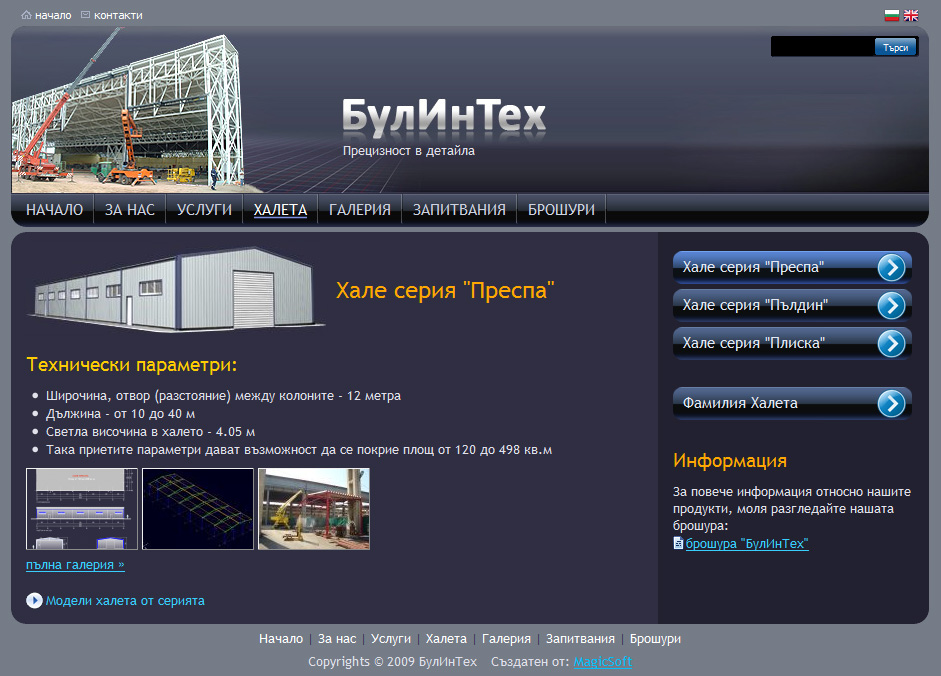Click the Дължина - от 10 до 40 м line
Screen dimensions: 941x676
[121, 414]
